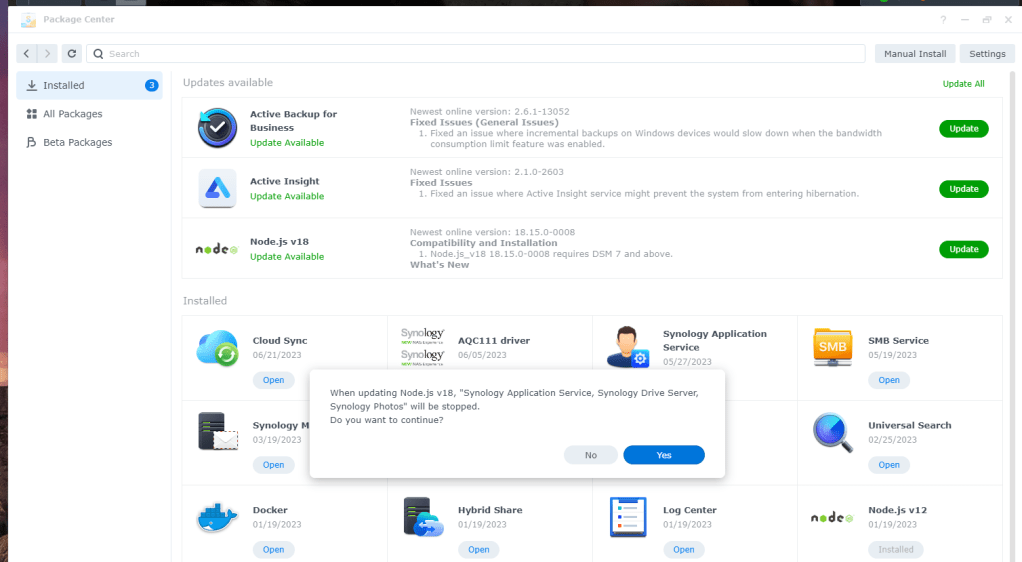Click the Universal Search package name
The height and width of the screenshot is (562, 1022).
(x=909, y=425)
